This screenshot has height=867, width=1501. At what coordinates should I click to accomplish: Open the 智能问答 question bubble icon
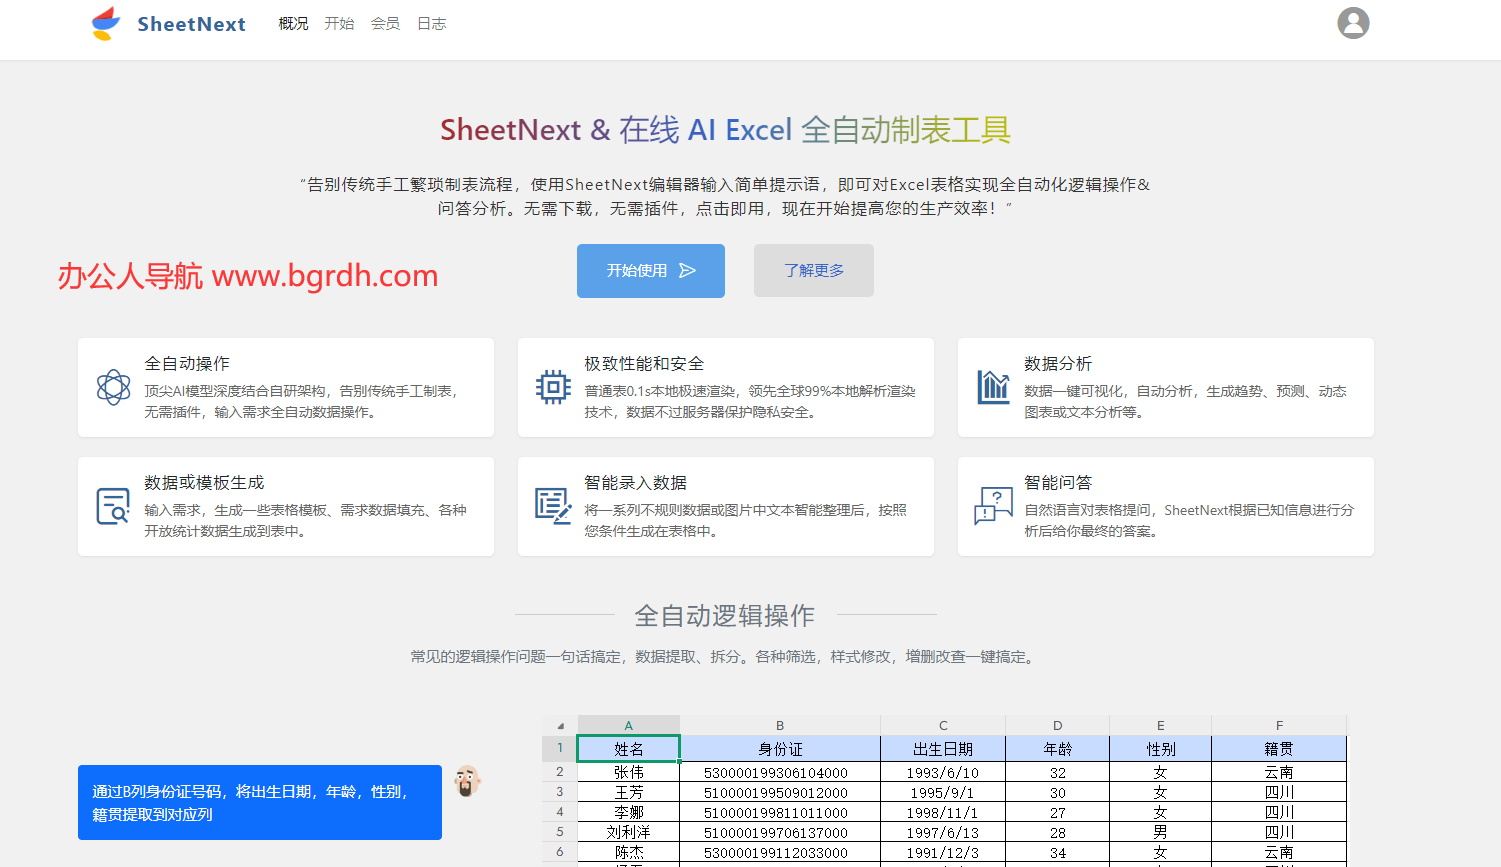pyautogui.click(x=992, y=504)
